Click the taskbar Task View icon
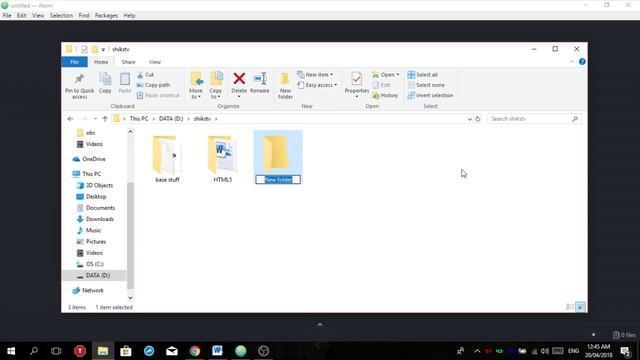The width and height of the screenshot is (640, 360). pyautogui.click(x=56, y=351)
